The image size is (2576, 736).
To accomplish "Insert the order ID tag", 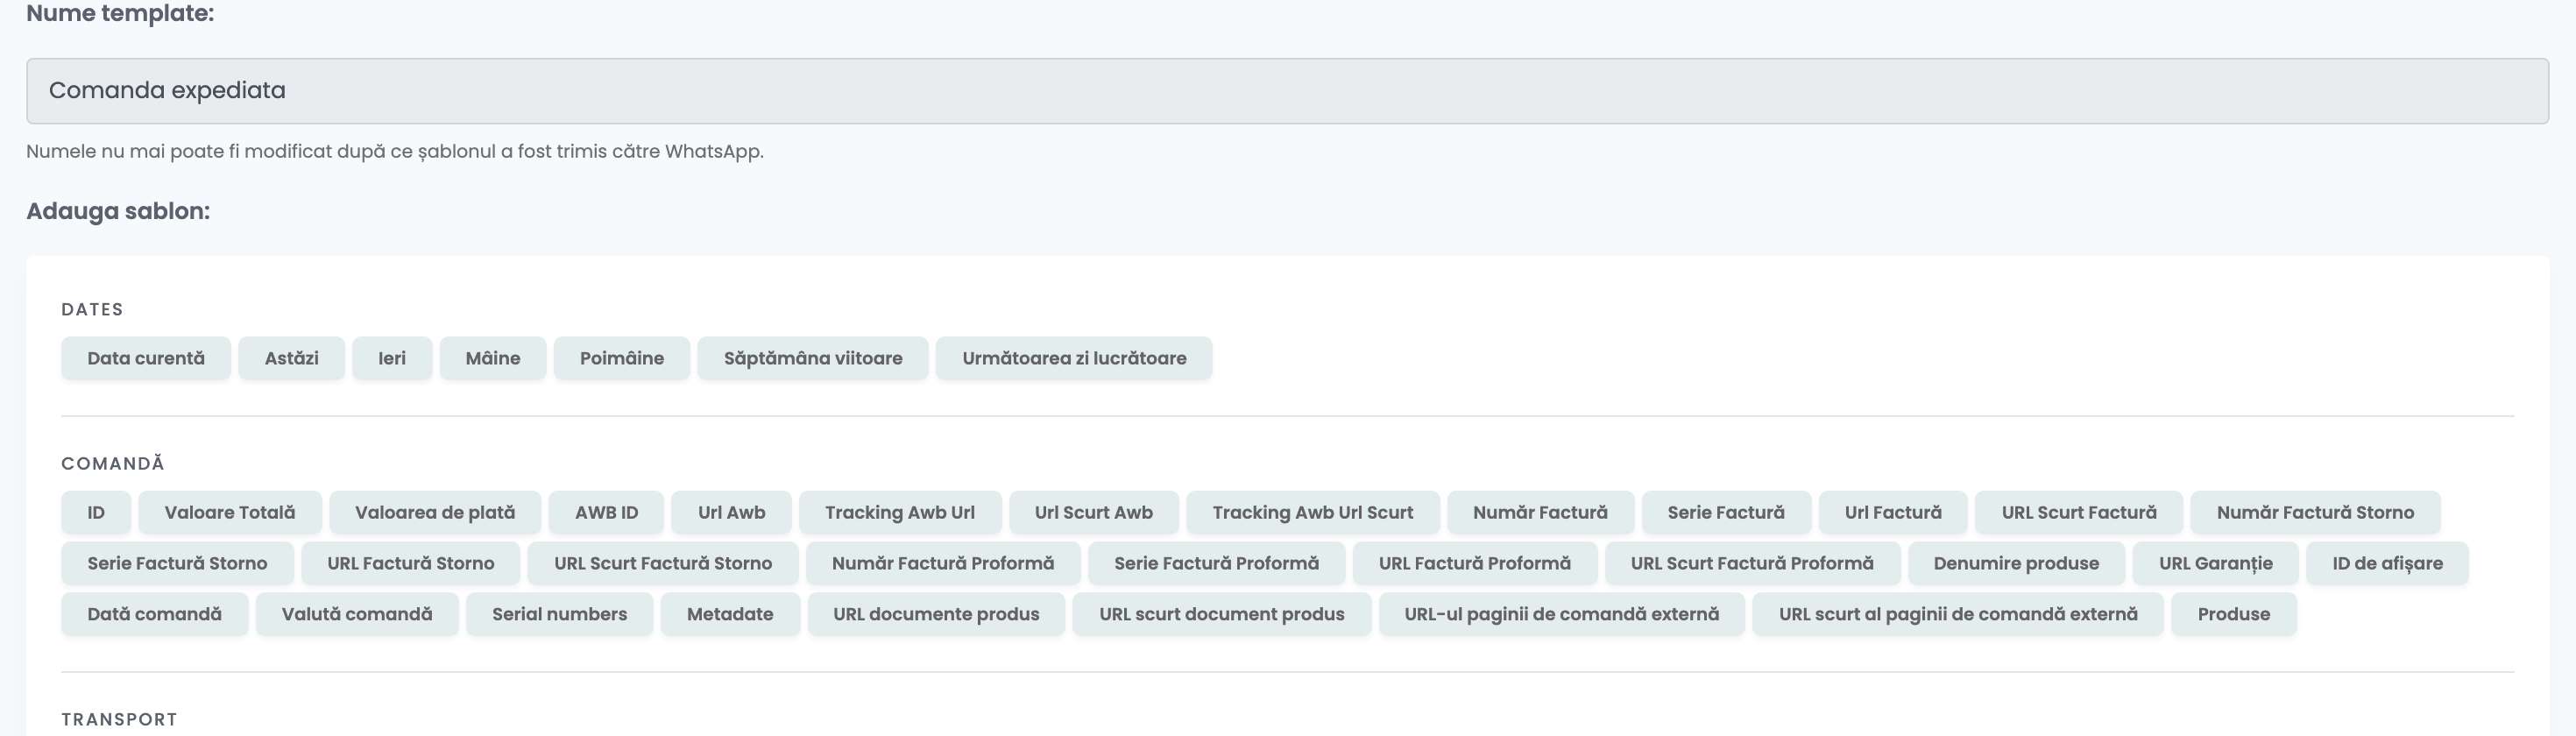I will pyautogui.click(x=96, y=512).
